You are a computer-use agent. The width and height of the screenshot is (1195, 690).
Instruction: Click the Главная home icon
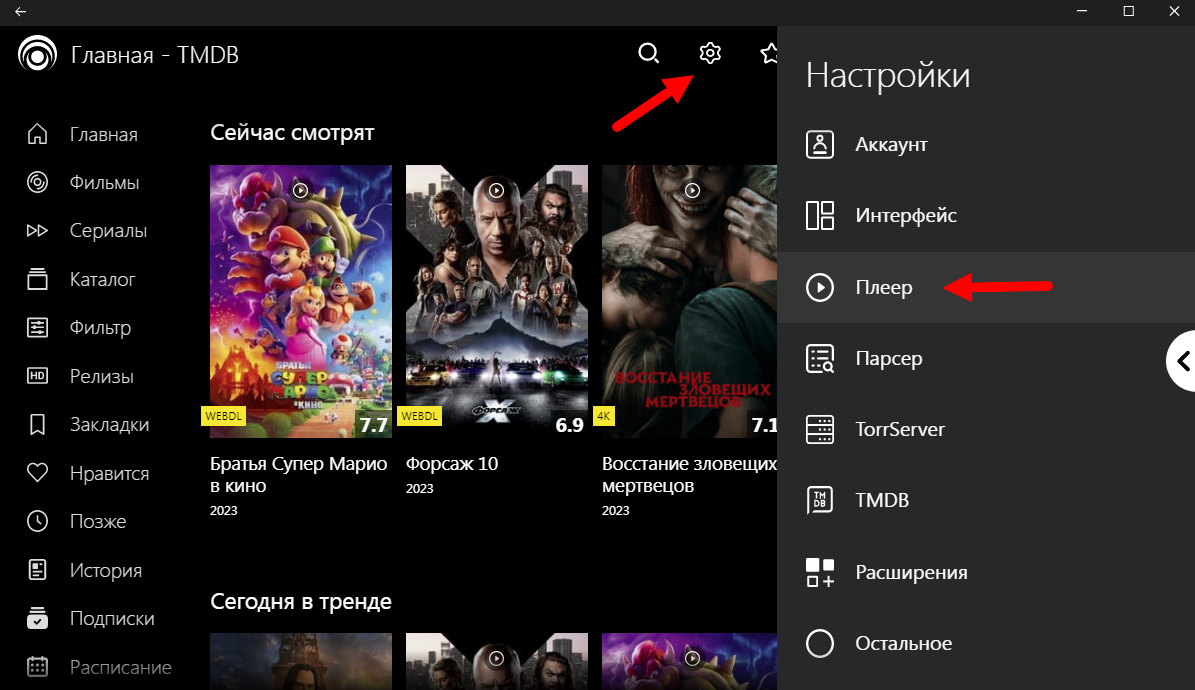tap(37, 134)
